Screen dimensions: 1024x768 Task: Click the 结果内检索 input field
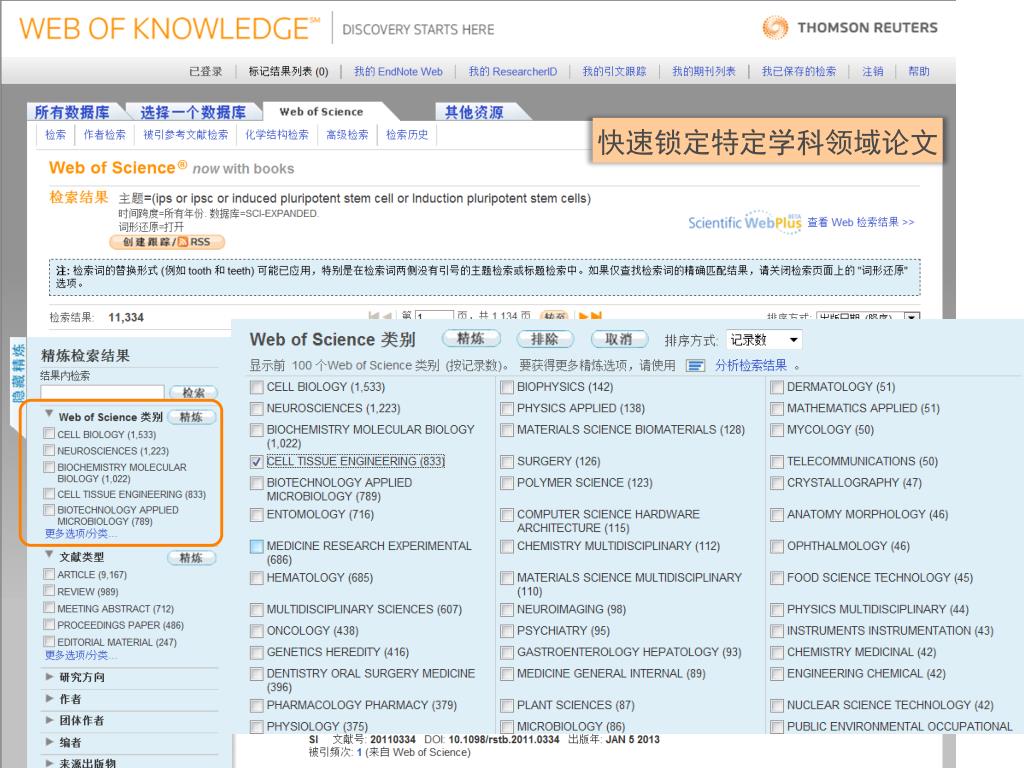(102, 391)
